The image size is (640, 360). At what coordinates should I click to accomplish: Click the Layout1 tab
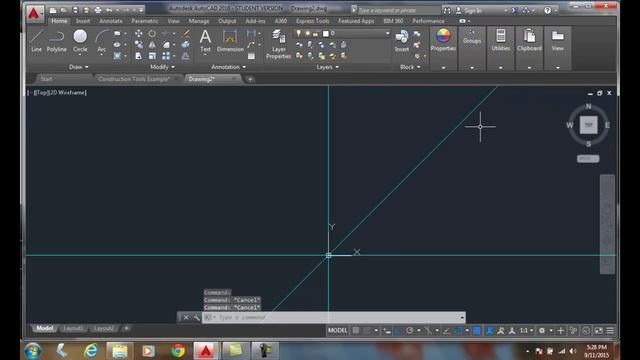pos(73,328)
